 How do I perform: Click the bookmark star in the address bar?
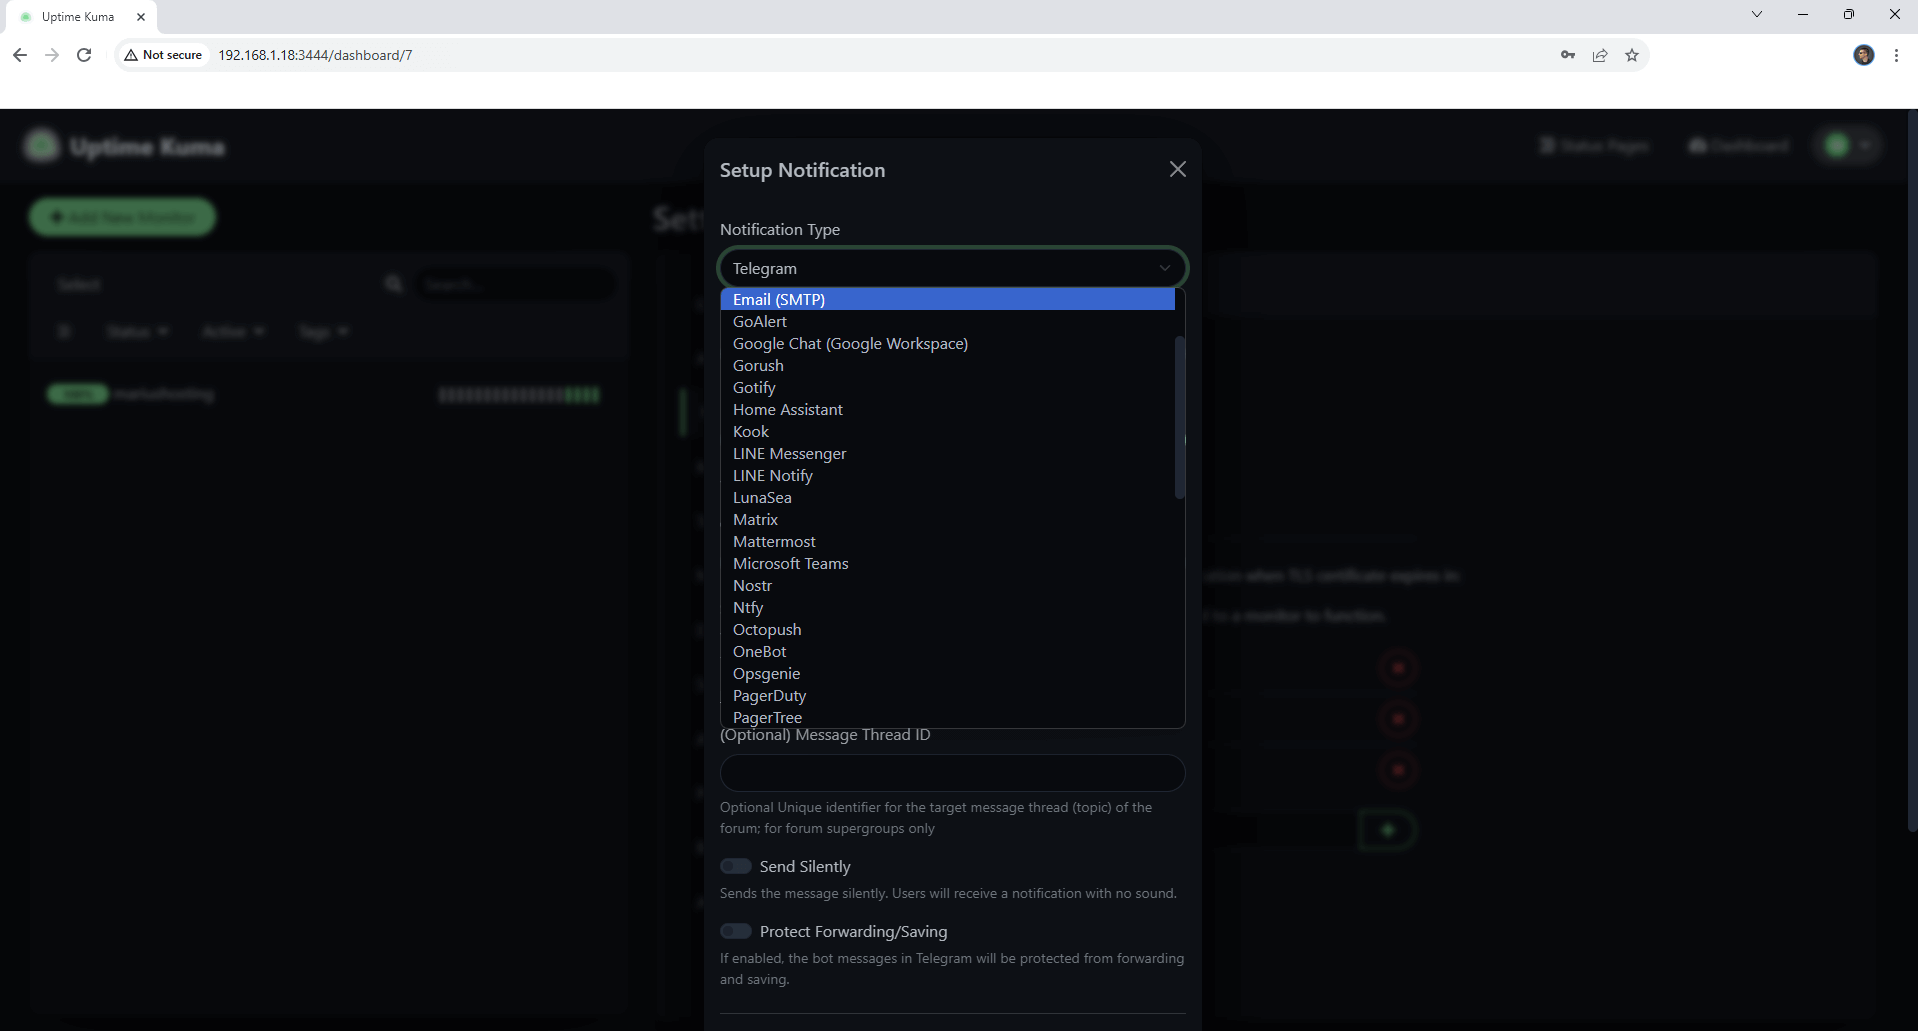pyautogui.click(x=1633, y=55)
